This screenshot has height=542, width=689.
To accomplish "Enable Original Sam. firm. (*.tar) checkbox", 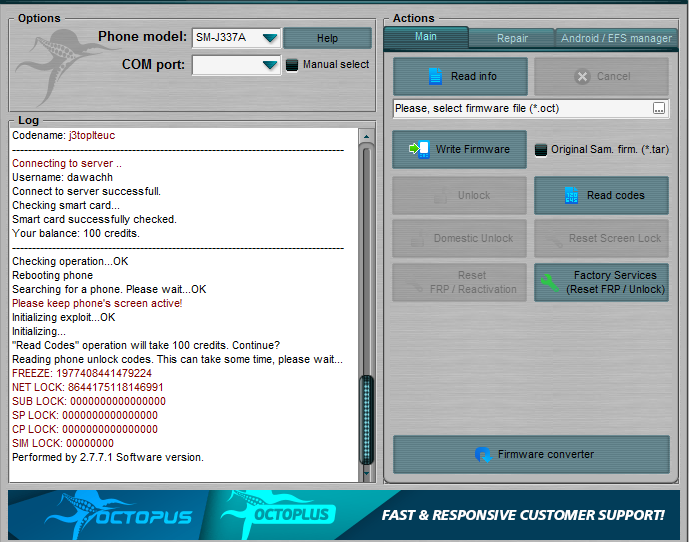I will [540, 150].
